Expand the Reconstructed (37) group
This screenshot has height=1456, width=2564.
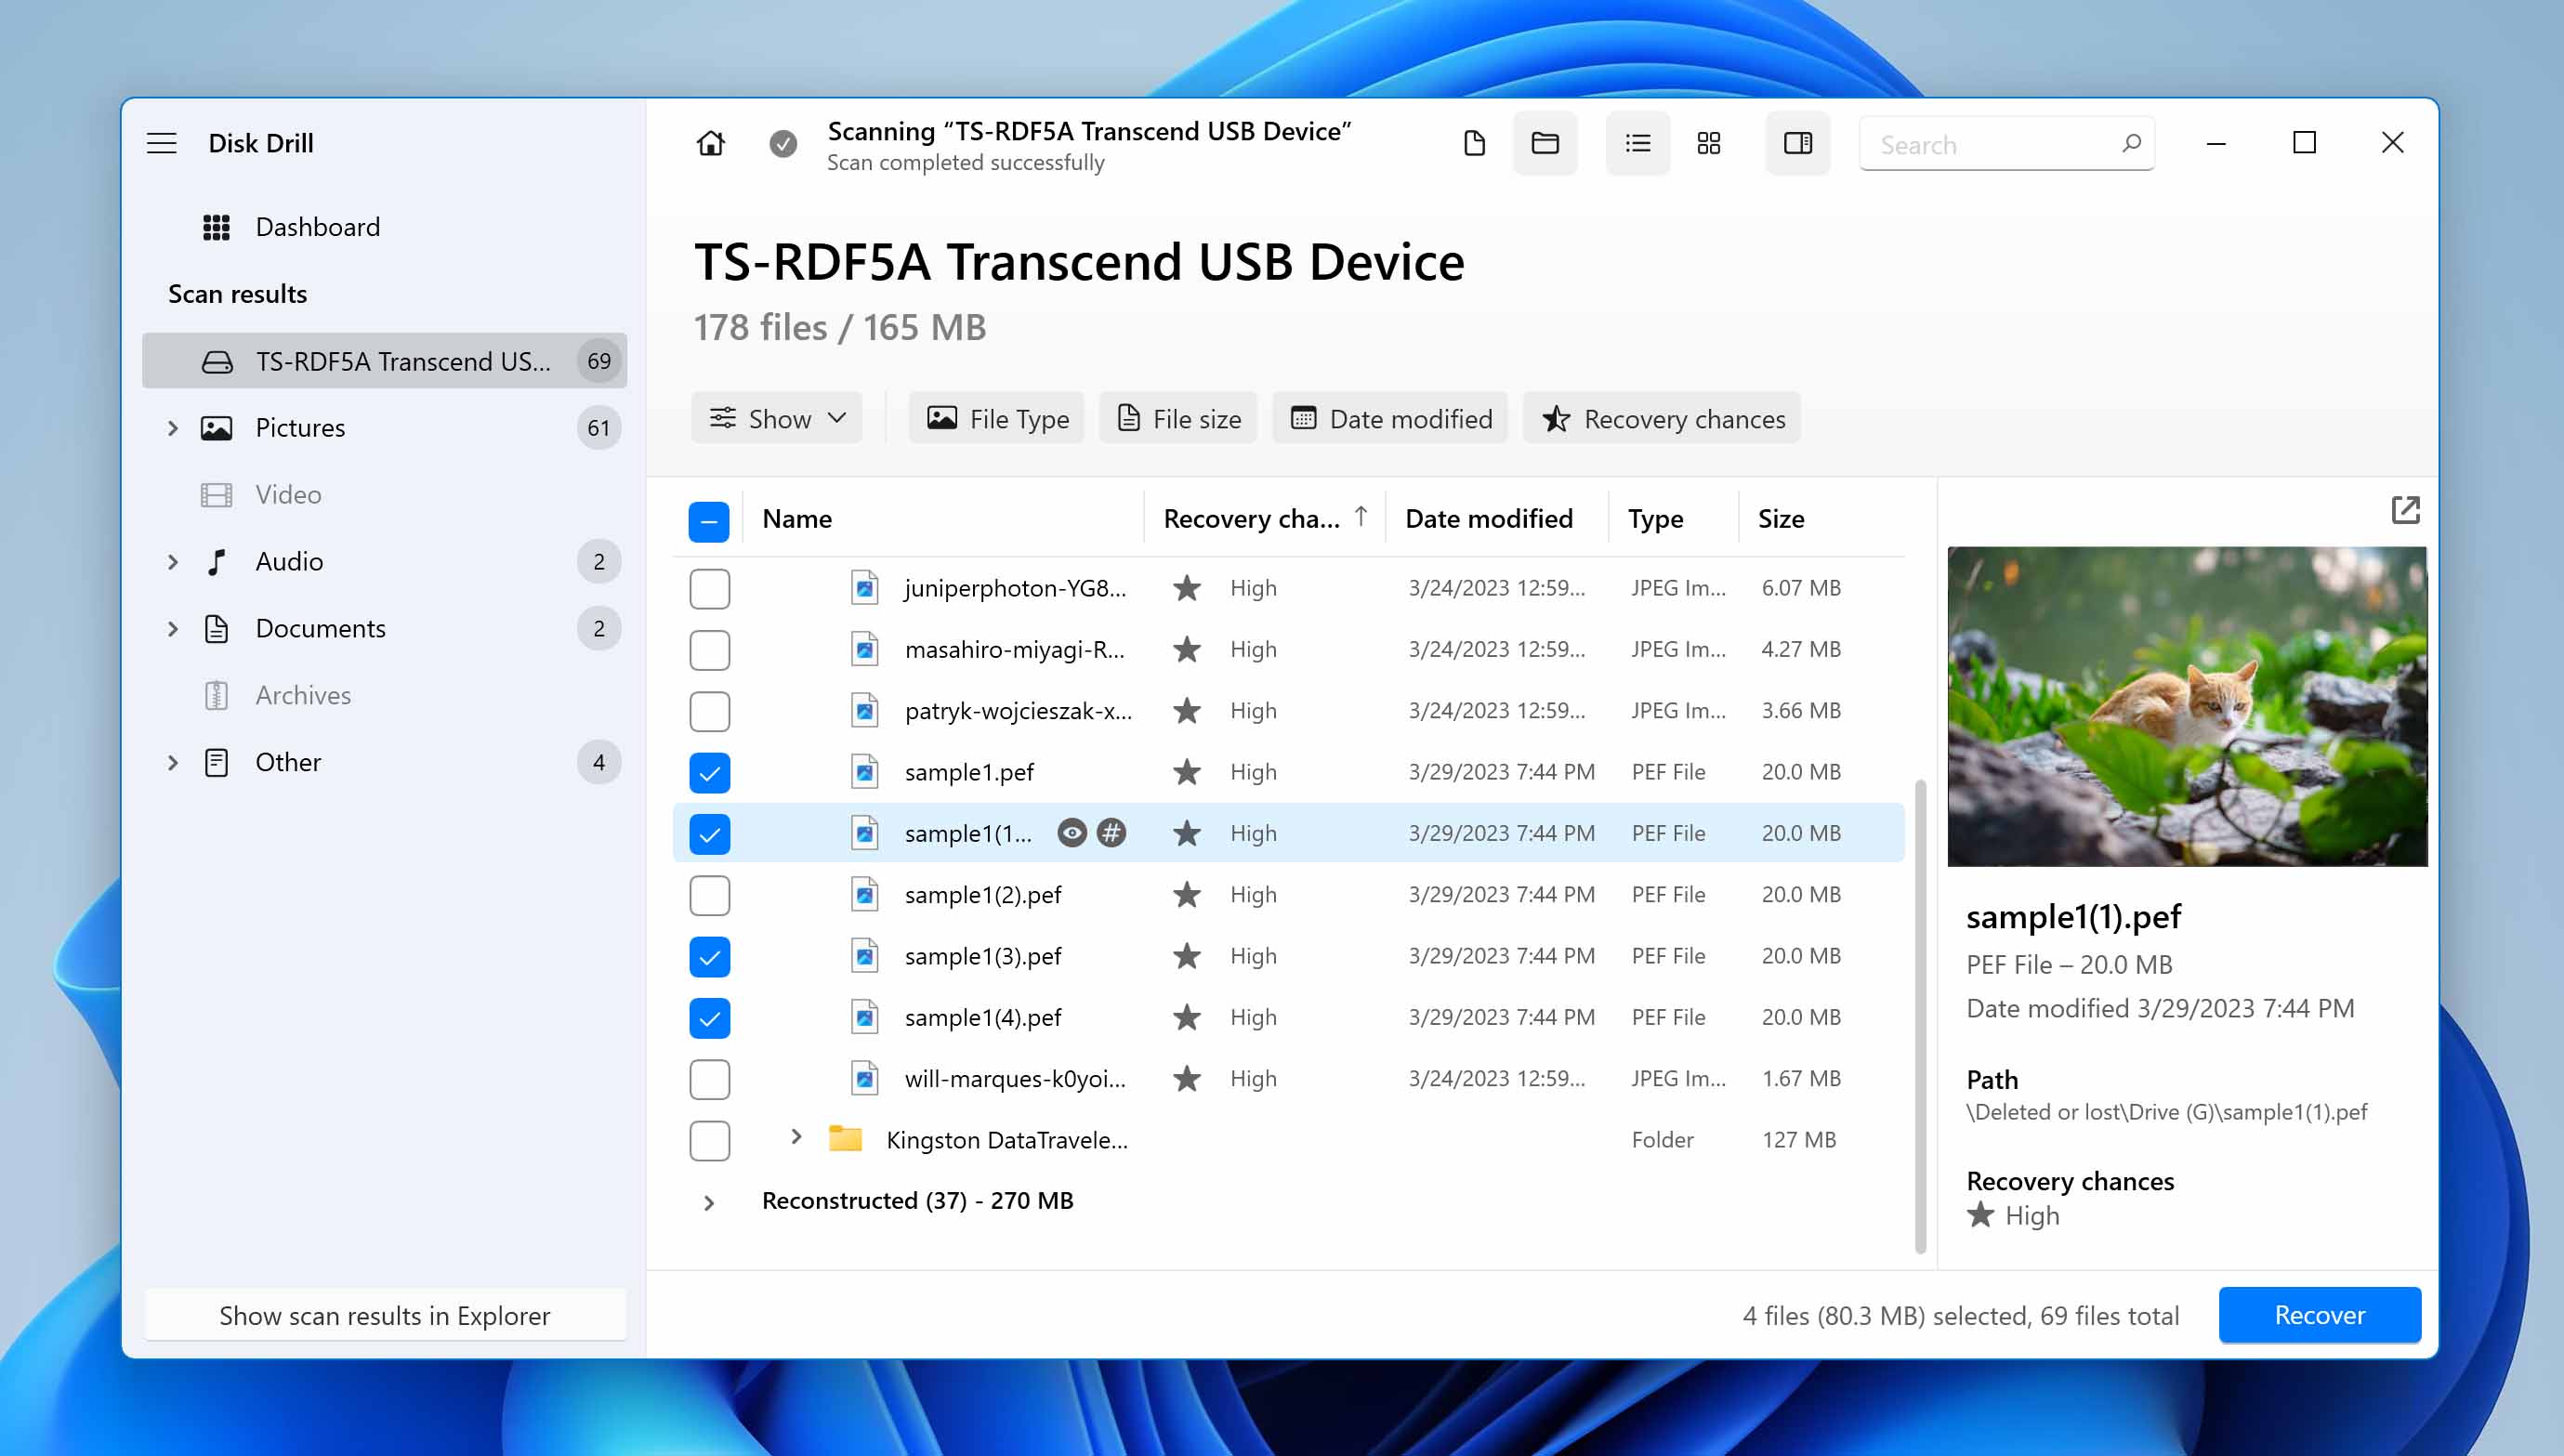tap(709, 1203)
